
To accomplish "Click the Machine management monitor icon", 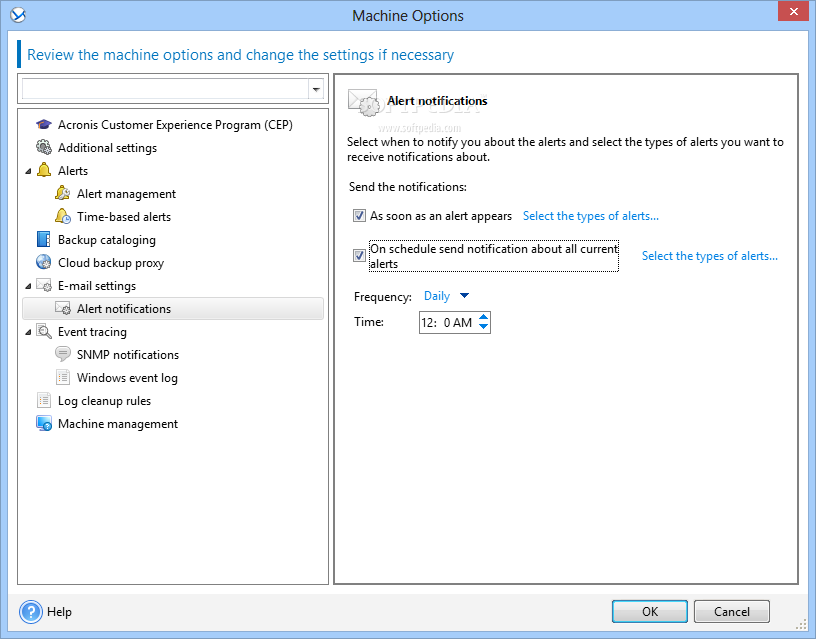I will (x=44, y=424).
